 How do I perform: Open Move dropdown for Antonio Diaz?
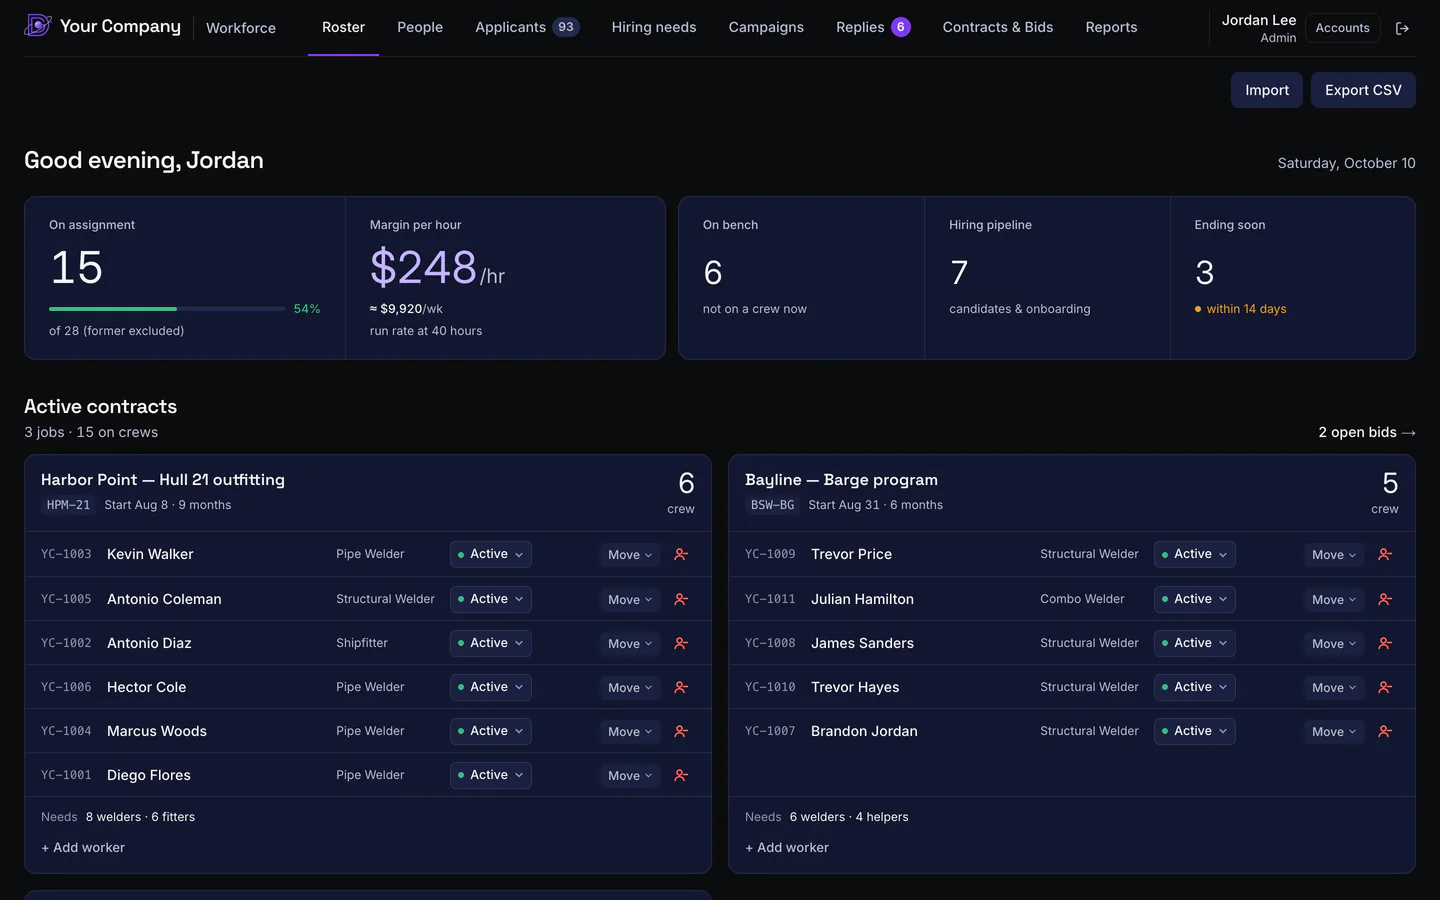click(x=630, y=644)
